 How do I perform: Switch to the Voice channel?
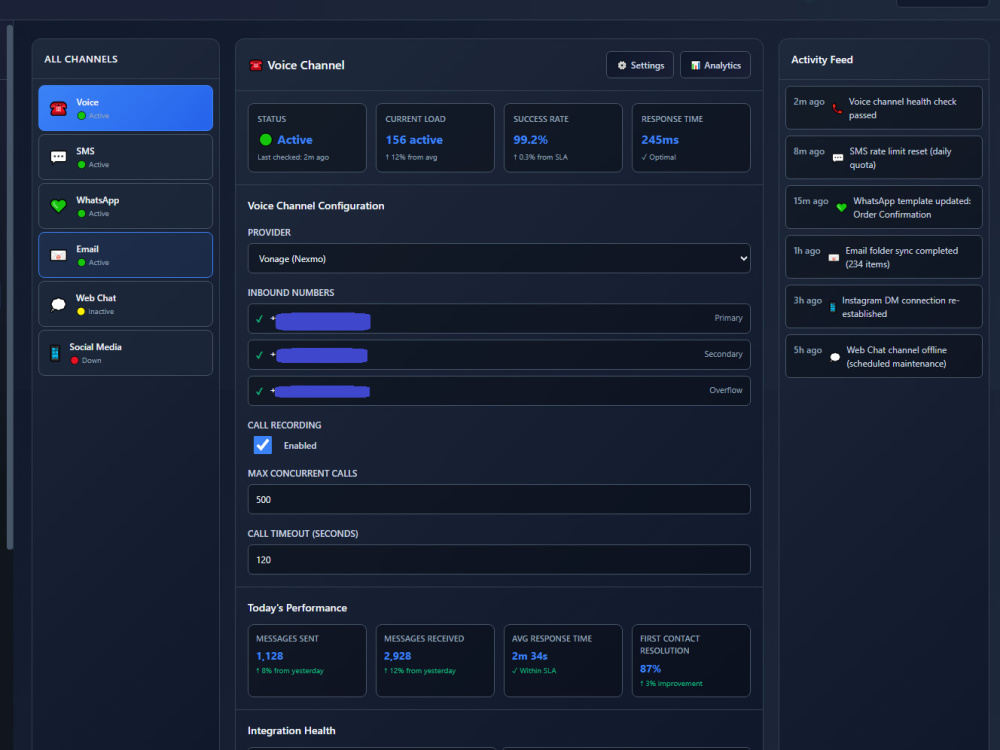click(126, 108)
